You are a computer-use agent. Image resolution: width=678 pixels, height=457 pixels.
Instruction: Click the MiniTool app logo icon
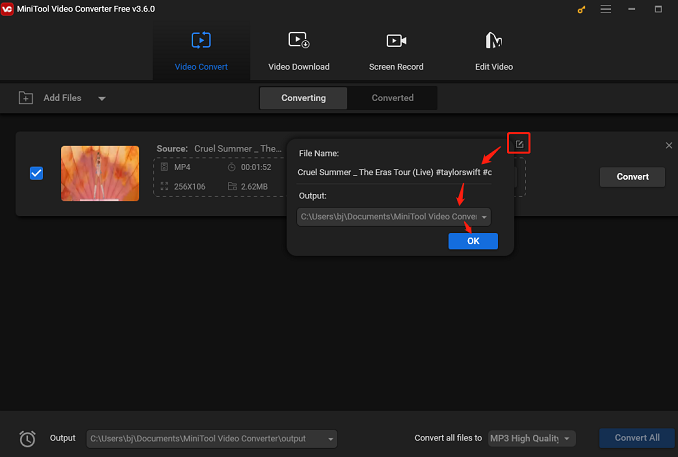pos(7,9)
